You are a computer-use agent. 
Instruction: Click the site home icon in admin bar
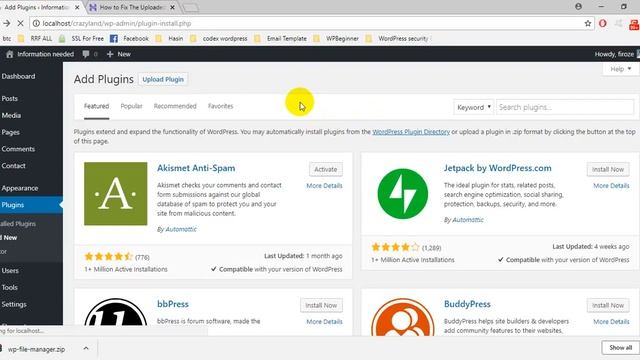click(10, 54)
